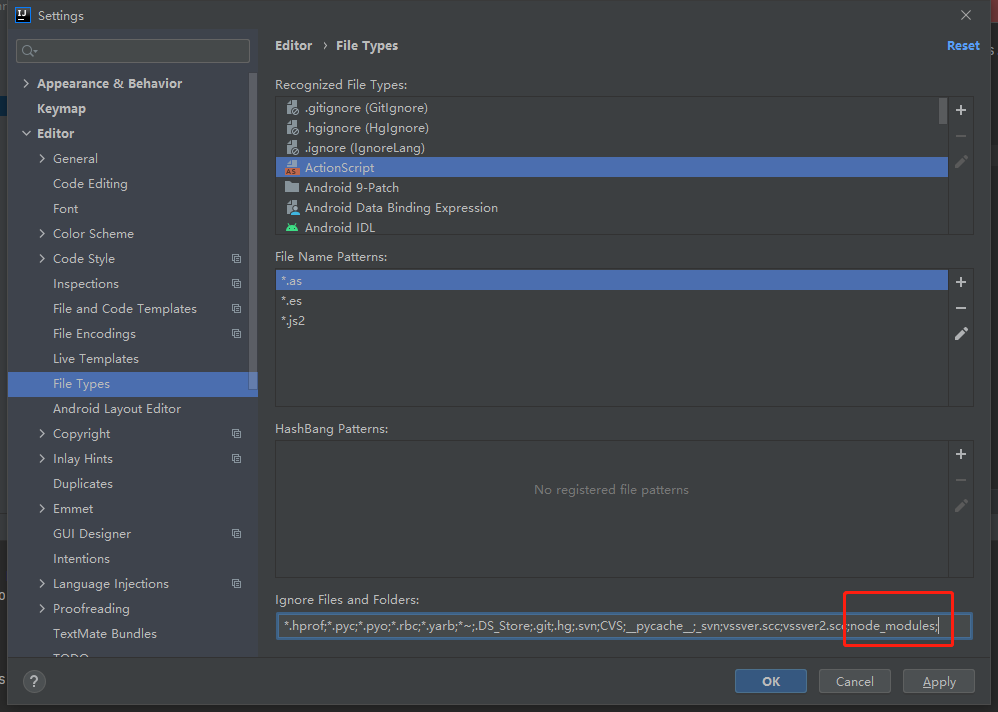The image size is (998, 712).
Task: Add a new file name pattern
Action: click(x=960, y=282)
